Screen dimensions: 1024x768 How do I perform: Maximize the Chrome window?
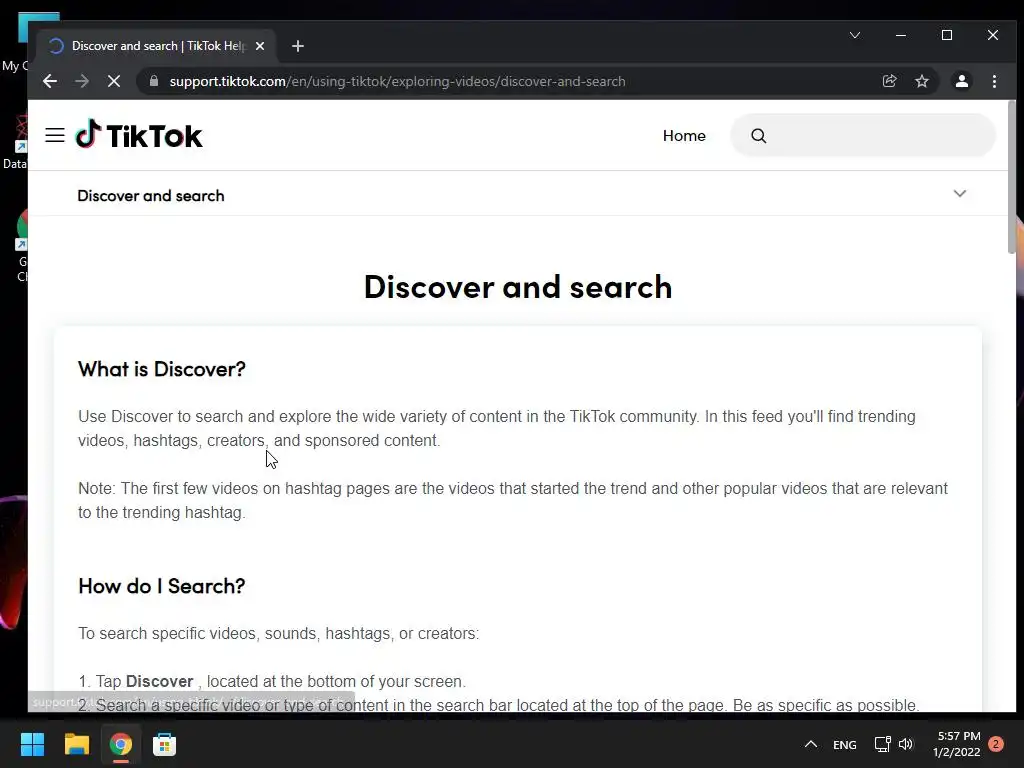click(x=946, y=35)
